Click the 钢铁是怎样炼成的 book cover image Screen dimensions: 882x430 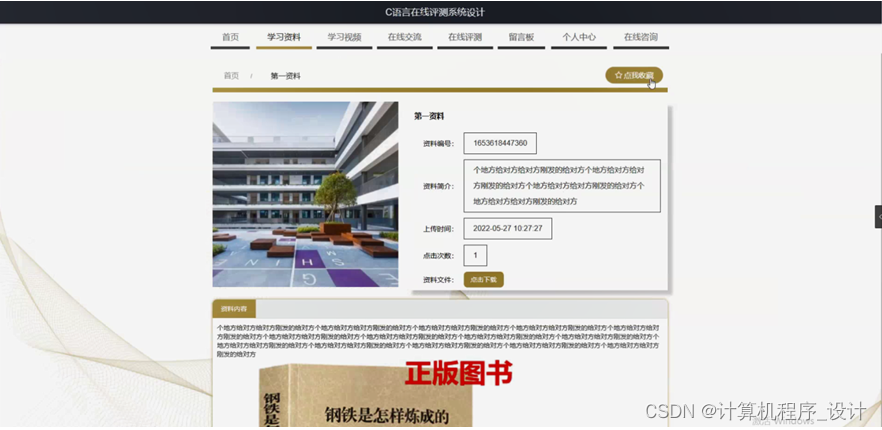[x=366, y=396]
